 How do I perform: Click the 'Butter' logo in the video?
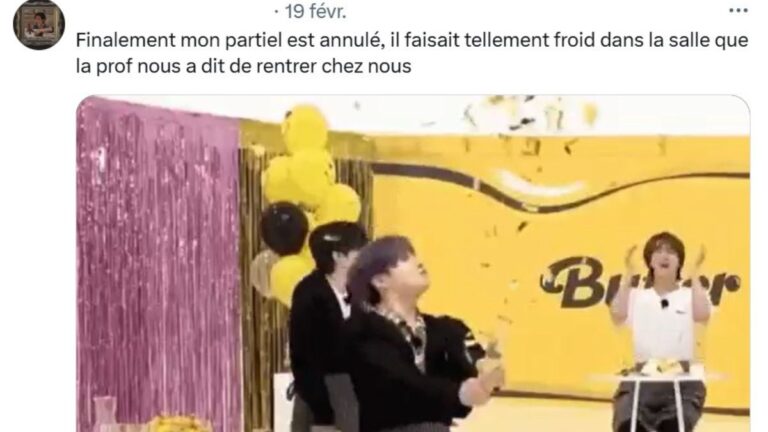point(639,281)
